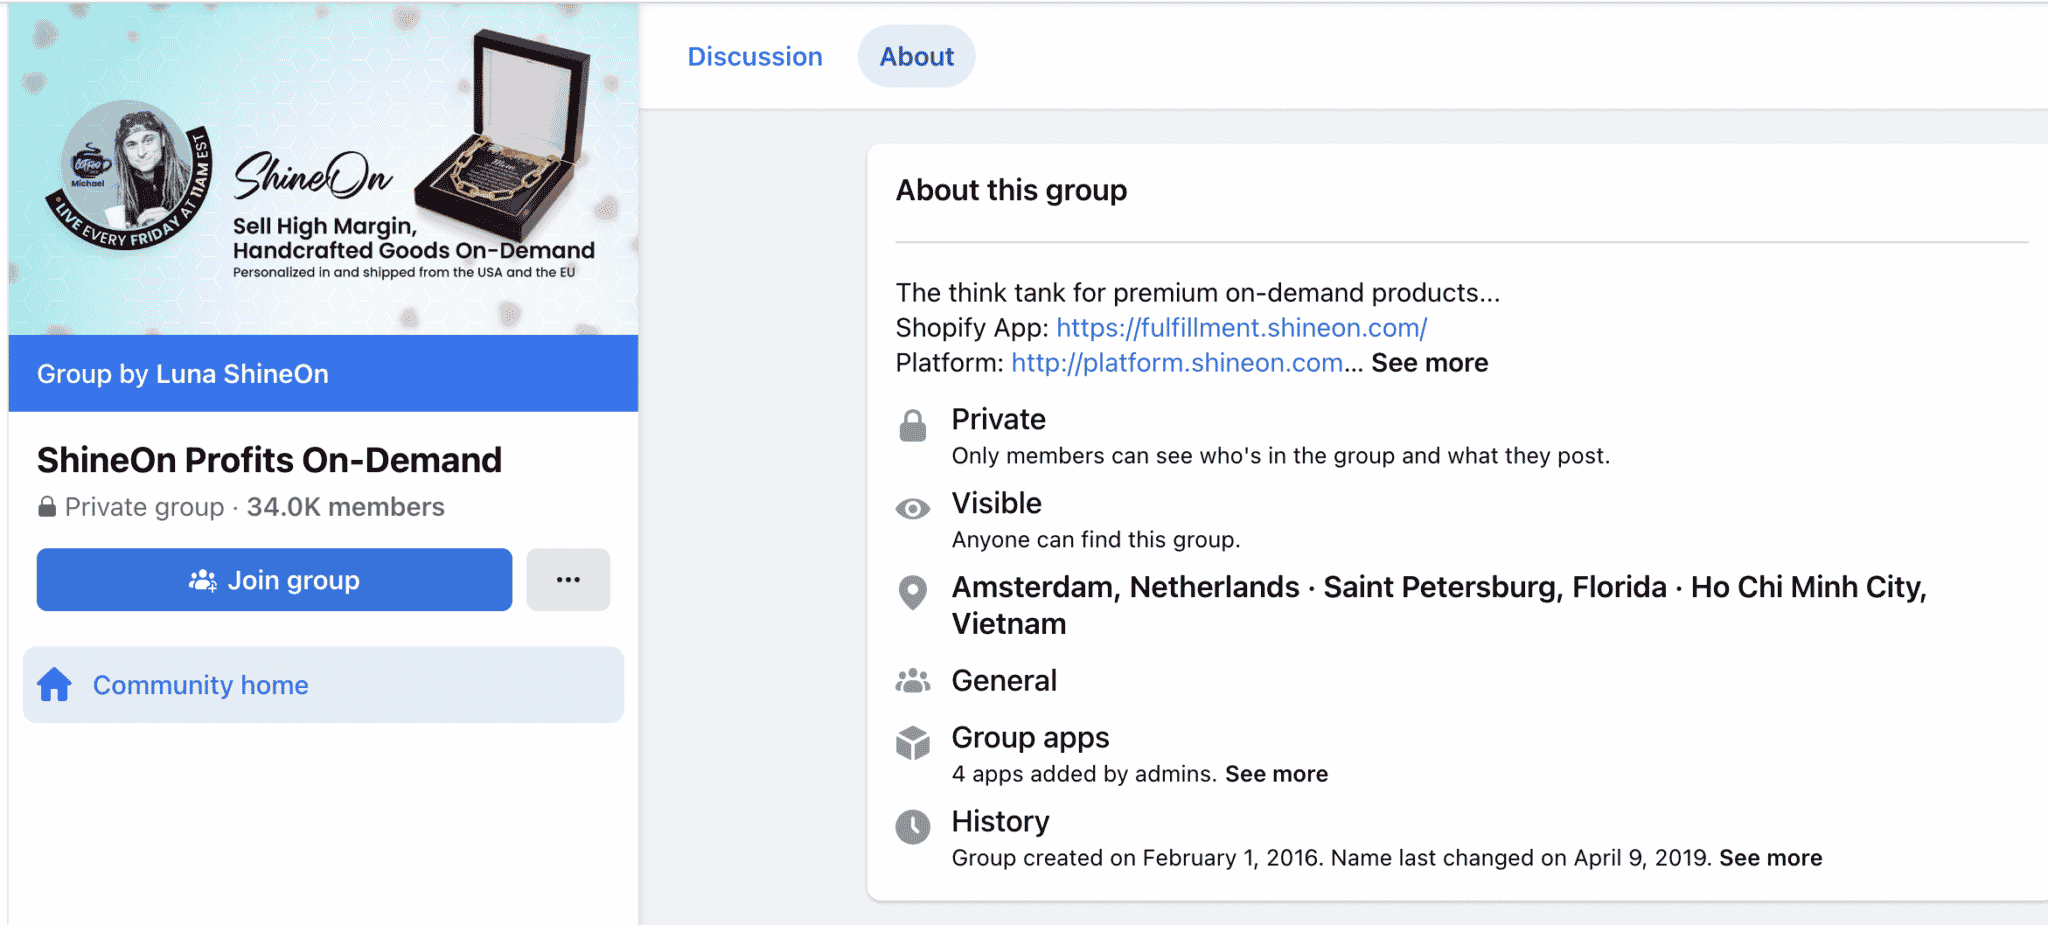Expand description with See more
Viewport: 2048px width, 925px height.
[1429, 363]
